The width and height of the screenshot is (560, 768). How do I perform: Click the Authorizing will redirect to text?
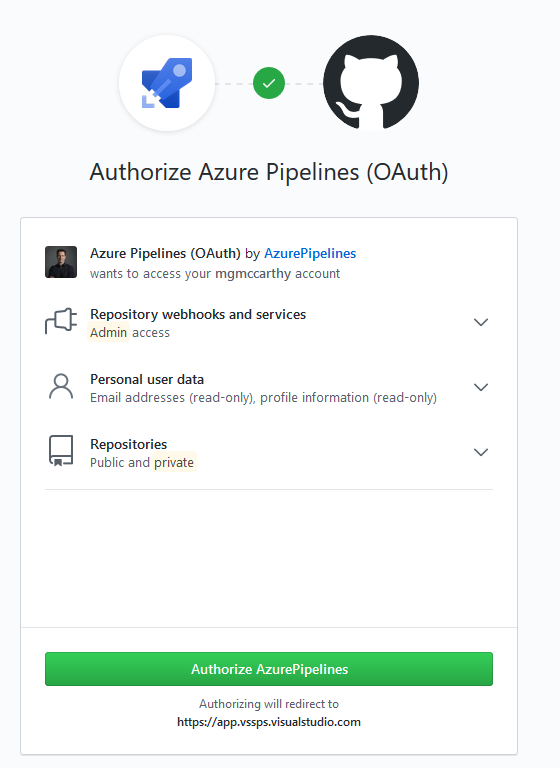coord(269,704)
